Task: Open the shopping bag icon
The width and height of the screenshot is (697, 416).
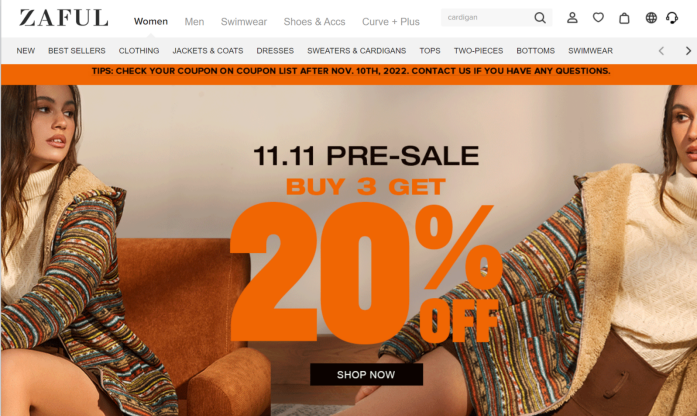Action: 624,18
